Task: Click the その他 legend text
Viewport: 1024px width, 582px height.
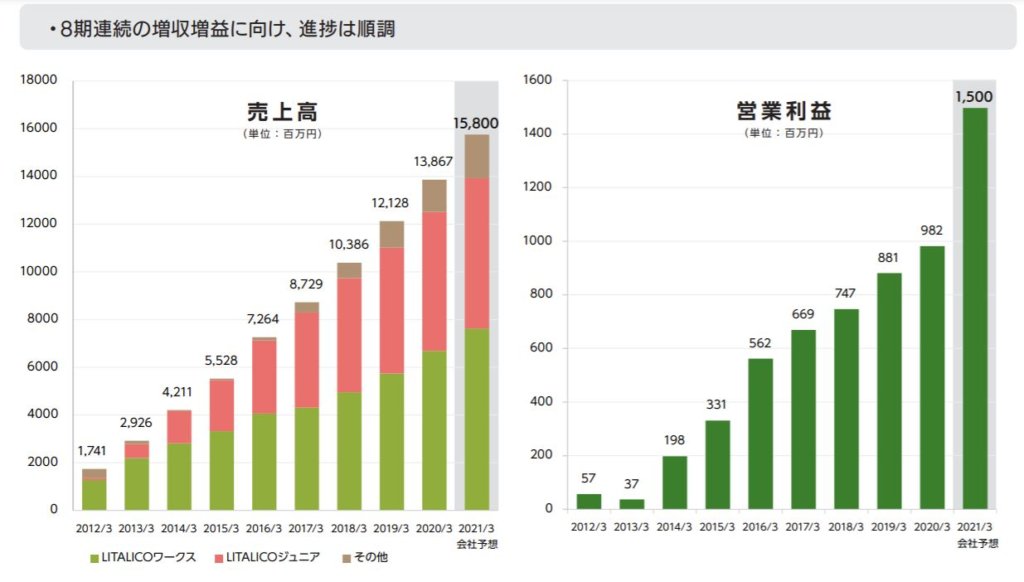Action: (x=371, y=558)
